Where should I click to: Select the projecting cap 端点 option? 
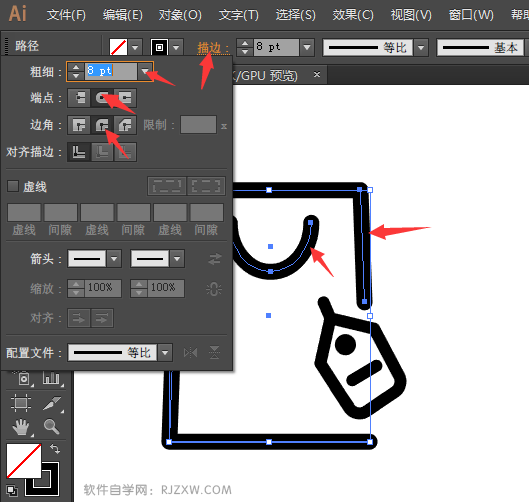[x=125, y=98]
